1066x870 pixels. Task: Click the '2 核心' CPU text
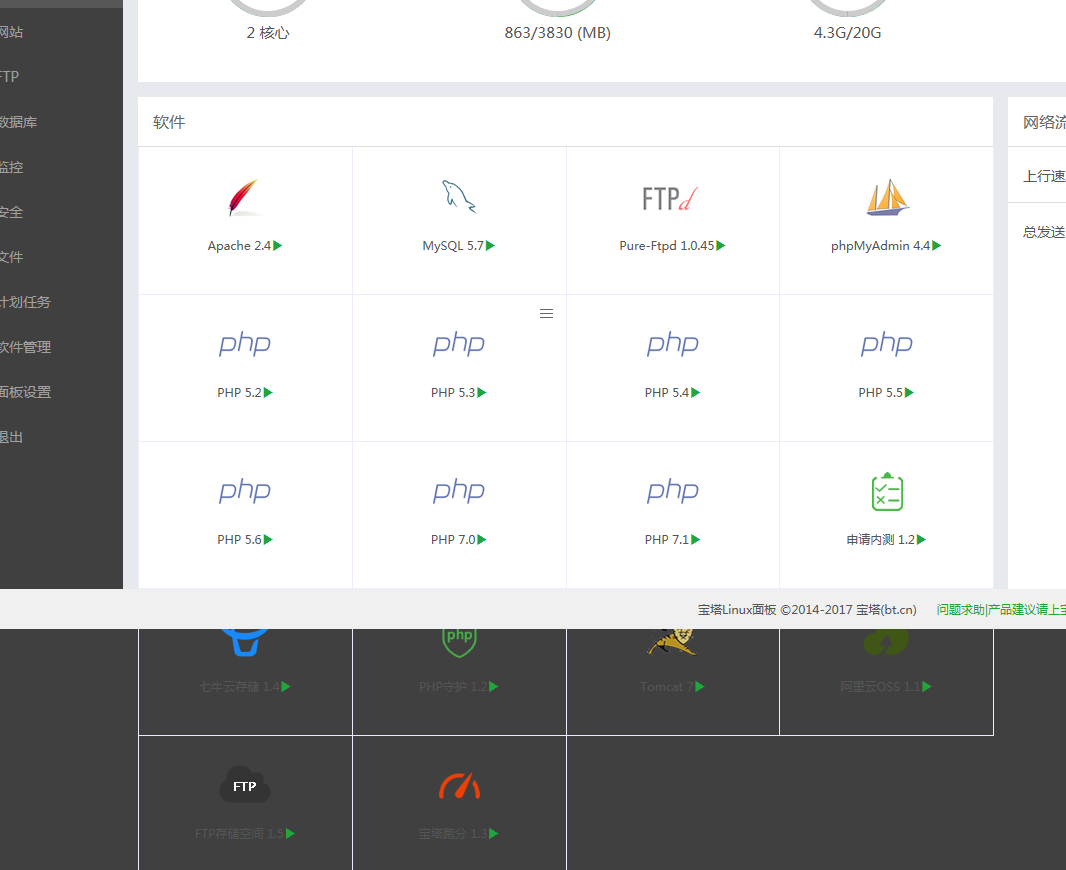[x=268, y=33]
